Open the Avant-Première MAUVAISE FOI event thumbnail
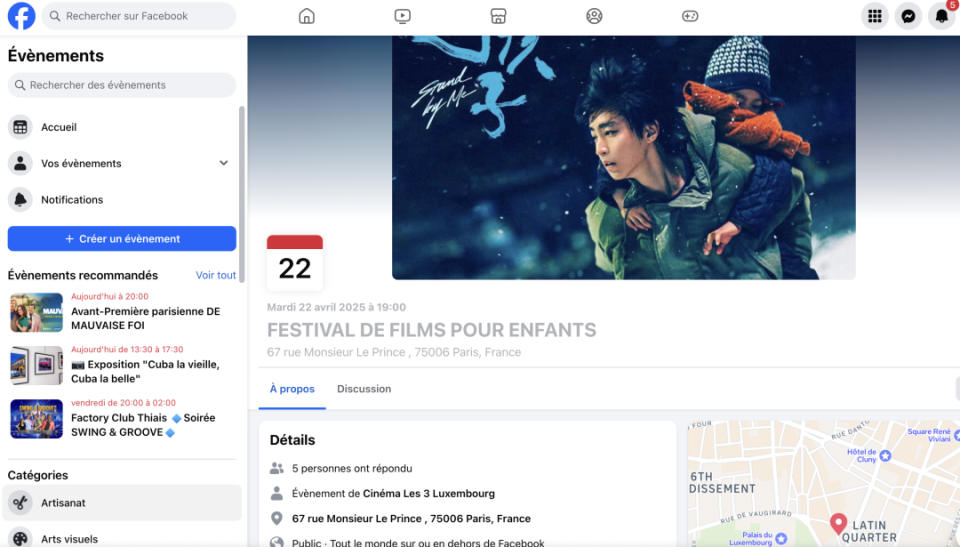 tap(36, 312)
